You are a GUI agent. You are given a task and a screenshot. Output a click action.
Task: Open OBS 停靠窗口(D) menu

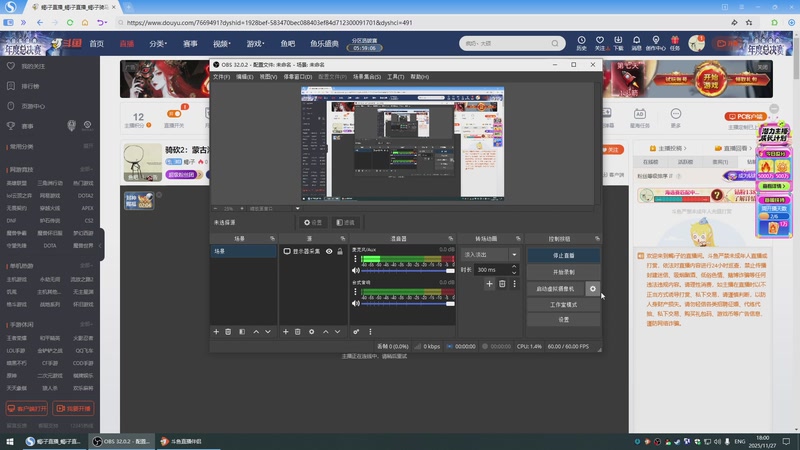tap(298, 77)
